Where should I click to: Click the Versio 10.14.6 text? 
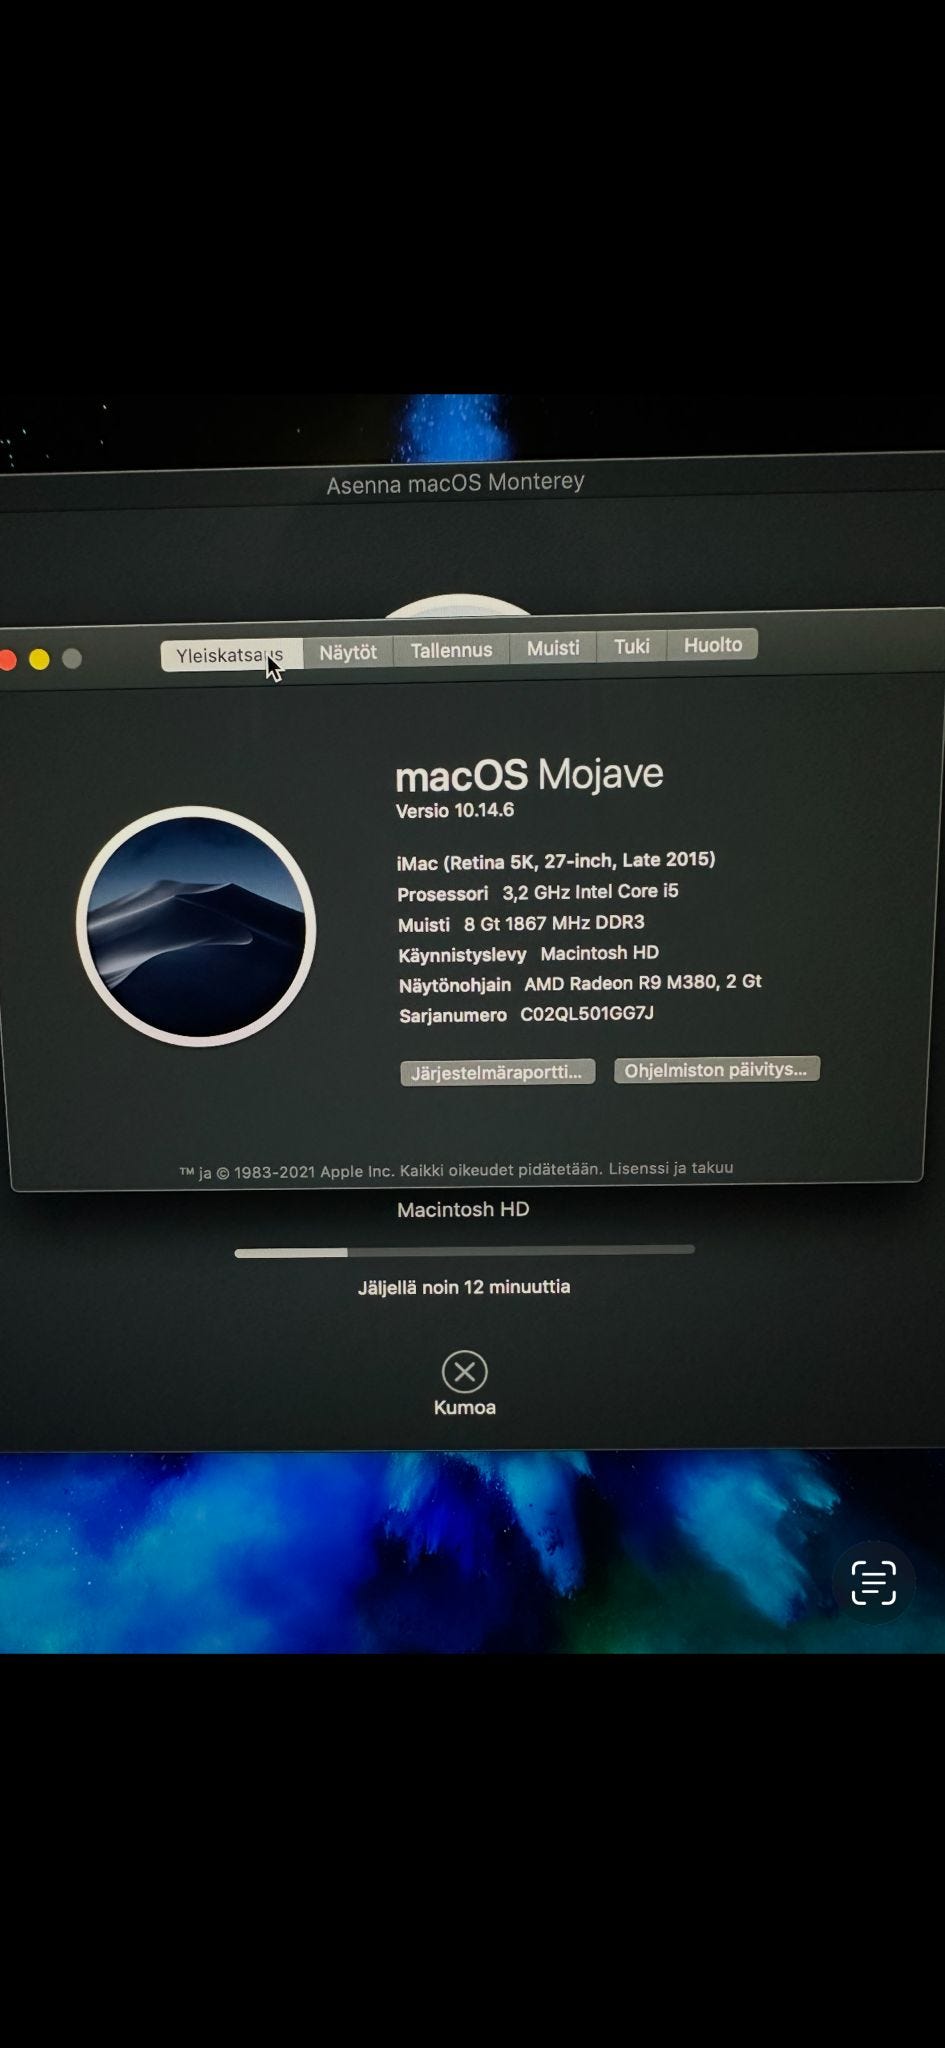(455, 810)
